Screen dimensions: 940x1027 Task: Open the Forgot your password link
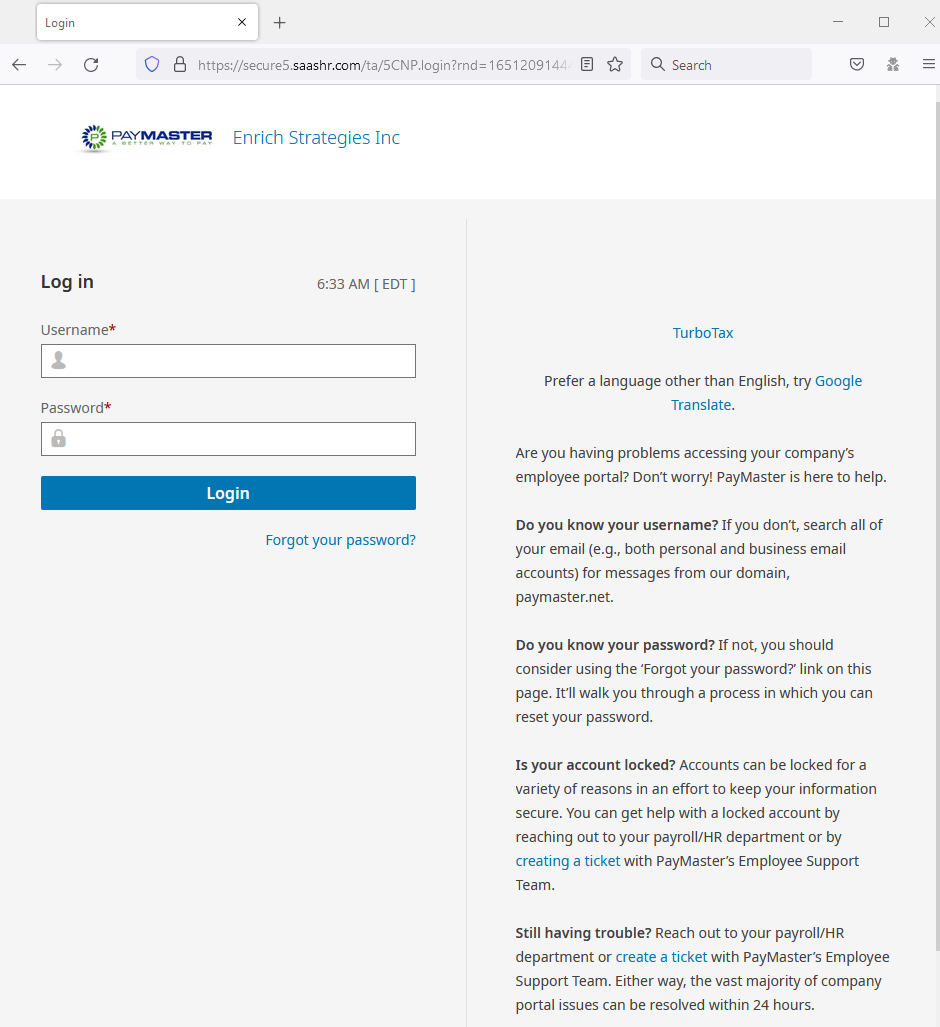pyautogui.click(x=340, y=539)
